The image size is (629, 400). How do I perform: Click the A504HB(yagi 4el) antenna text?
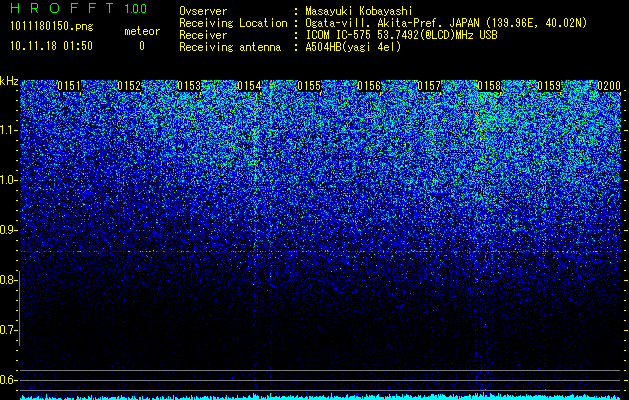click(353, 47)
